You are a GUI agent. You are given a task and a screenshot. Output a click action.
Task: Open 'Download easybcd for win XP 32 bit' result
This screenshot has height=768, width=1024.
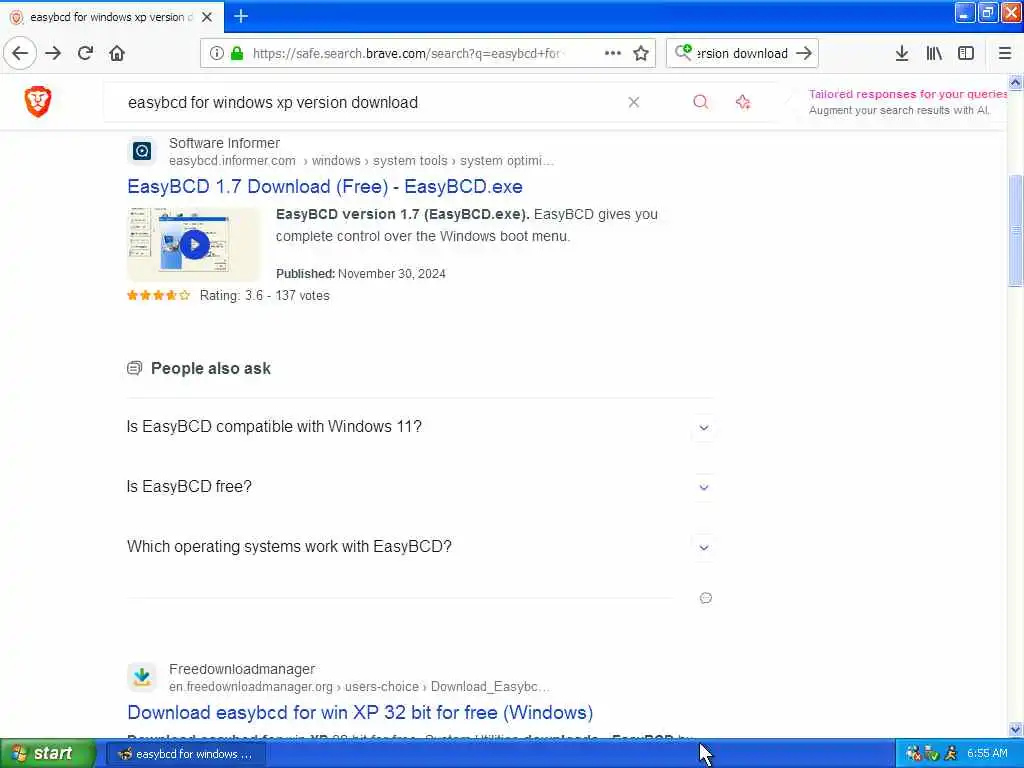point(360,712)
